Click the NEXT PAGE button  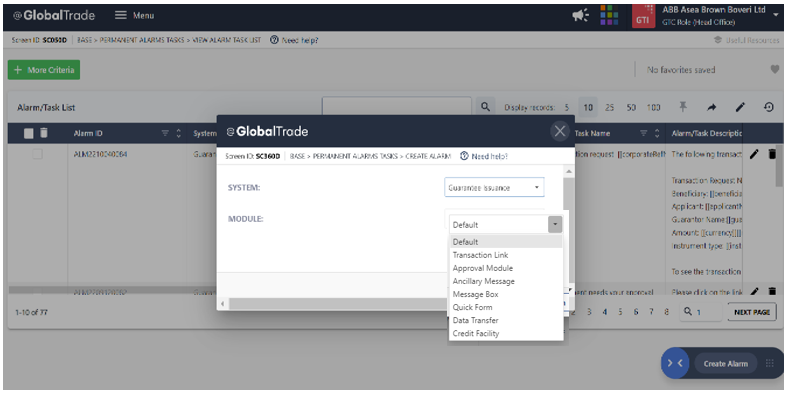coord(752,312)
